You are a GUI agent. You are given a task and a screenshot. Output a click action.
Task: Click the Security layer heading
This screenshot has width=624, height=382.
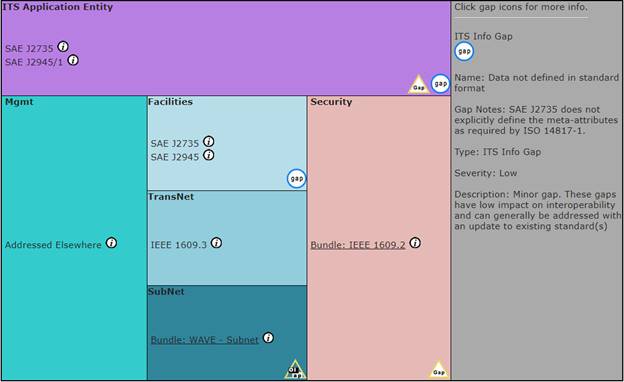[332, 102]
